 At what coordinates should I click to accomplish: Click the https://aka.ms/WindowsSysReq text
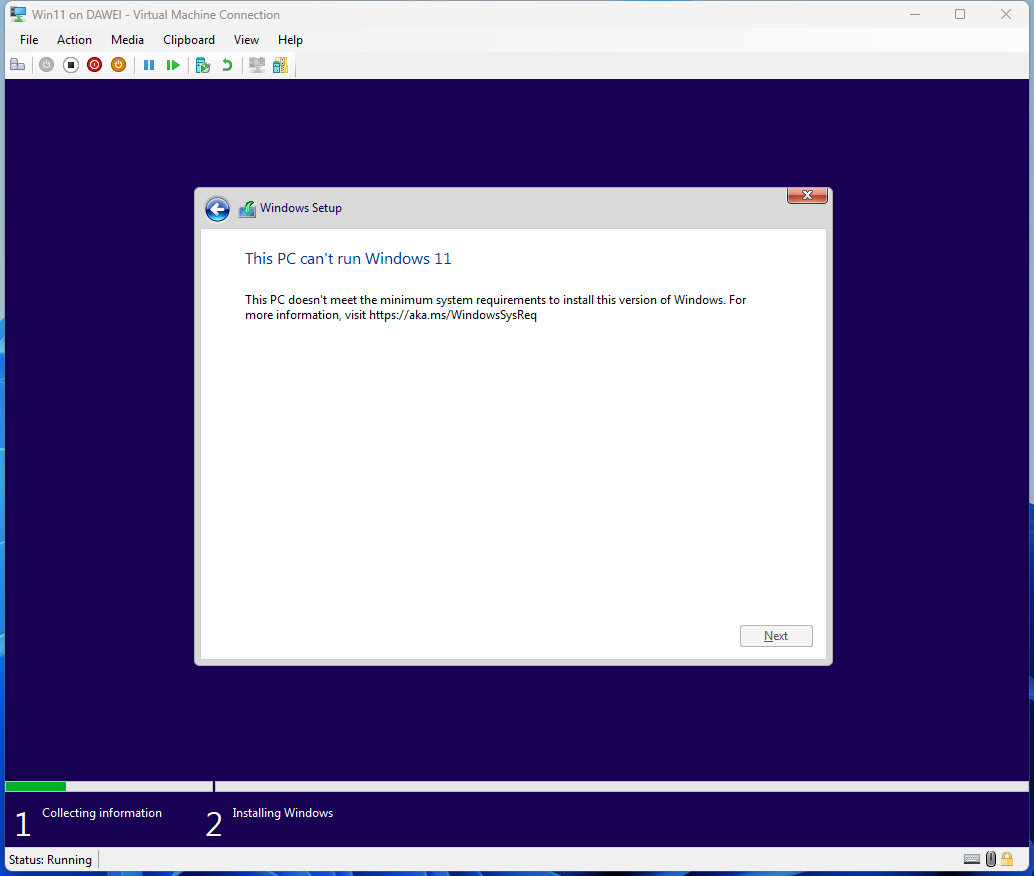[453, 315]
